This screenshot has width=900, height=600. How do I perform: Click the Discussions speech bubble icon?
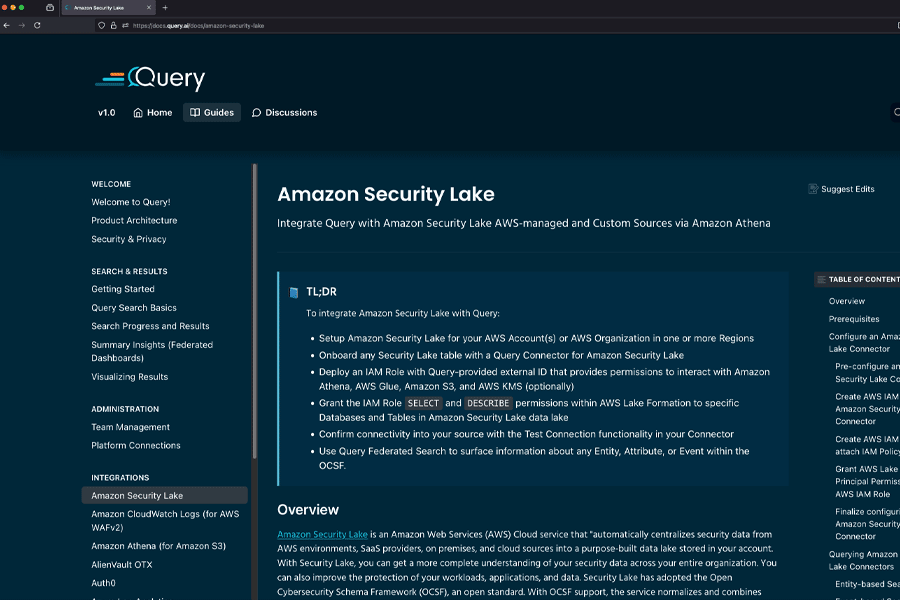257,113
